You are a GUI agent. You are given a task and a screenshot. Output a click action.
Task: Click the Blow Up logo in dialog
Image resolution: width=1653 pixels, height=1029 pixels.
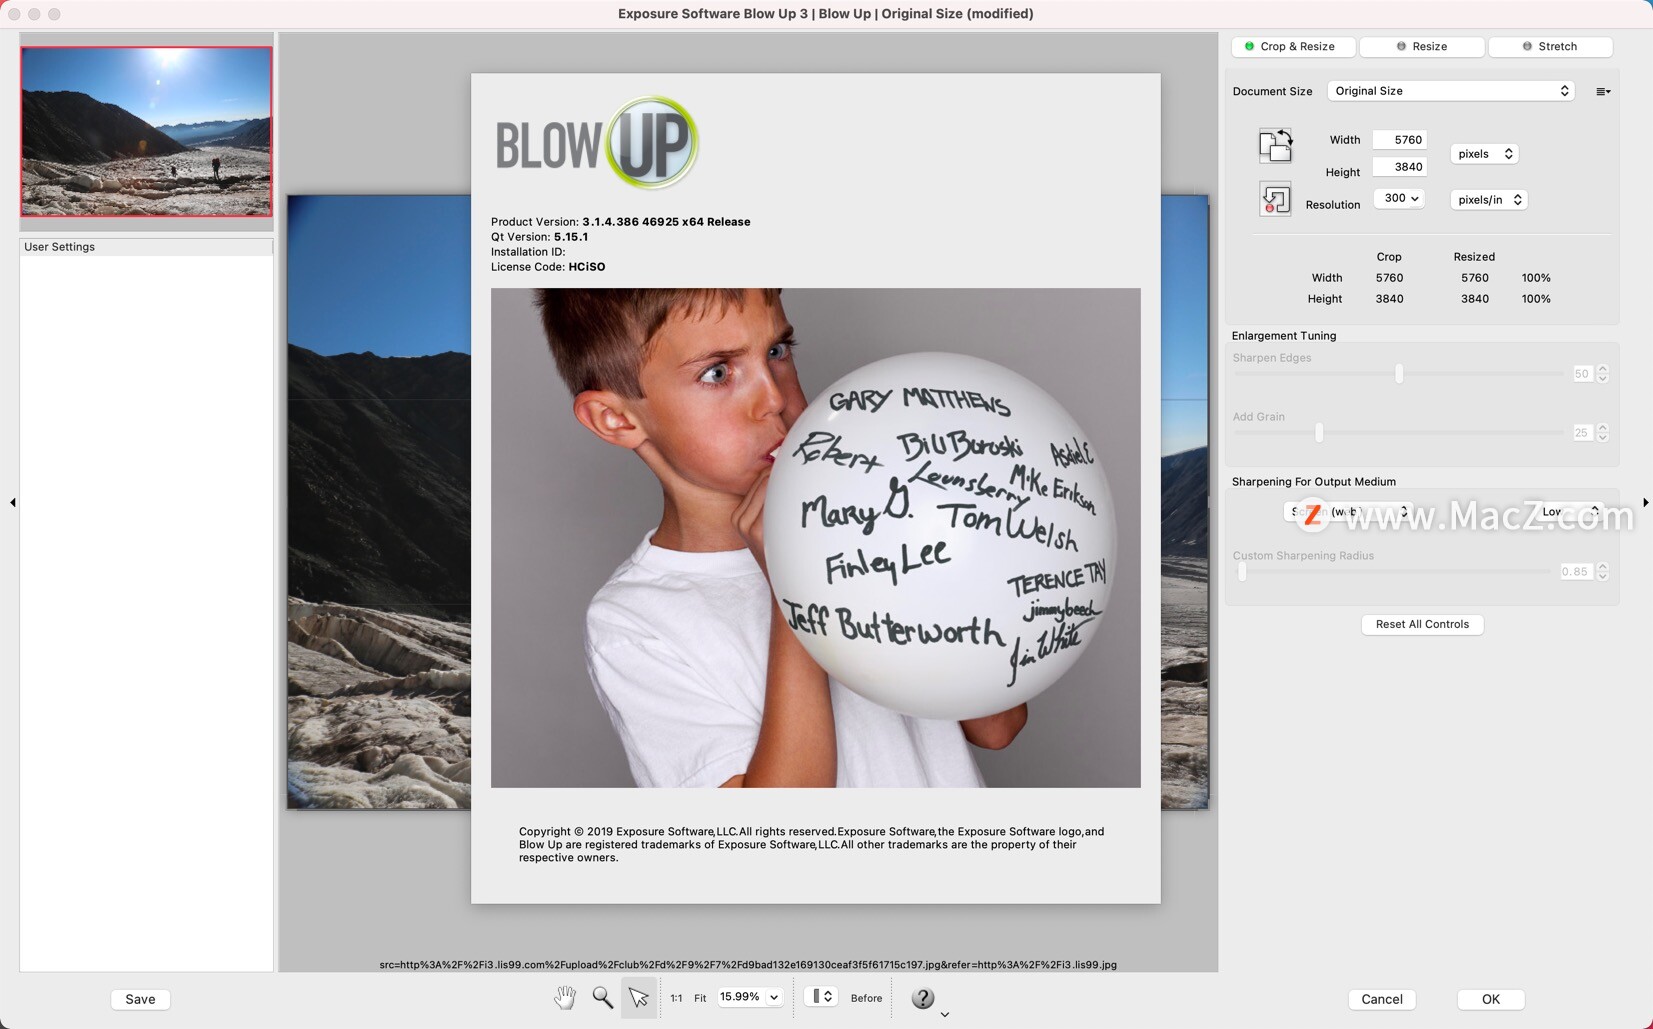coord(597,144)
